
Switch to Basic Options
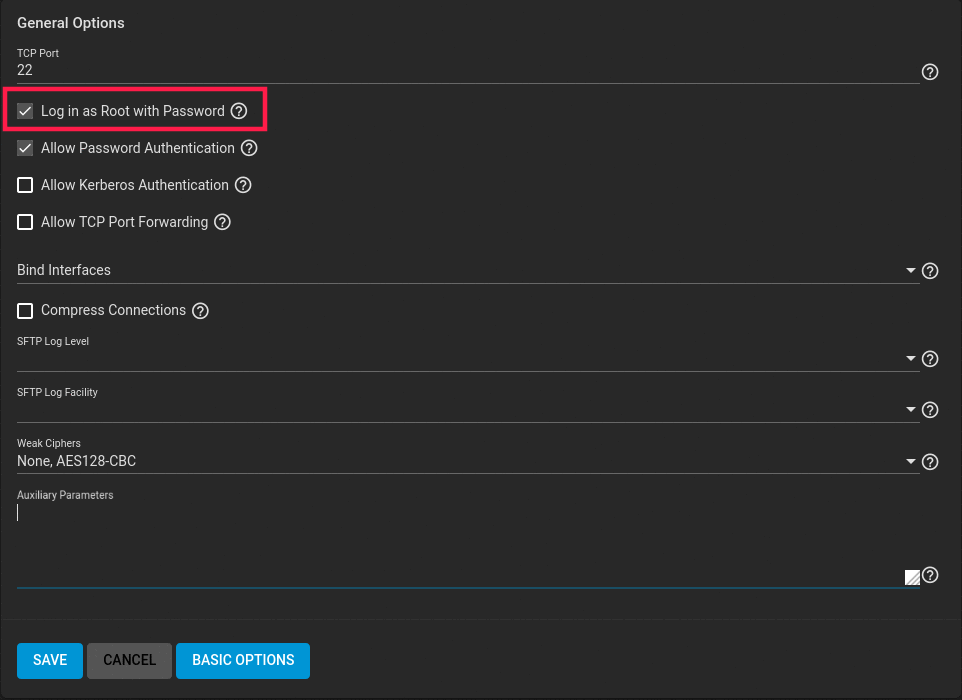243,660
